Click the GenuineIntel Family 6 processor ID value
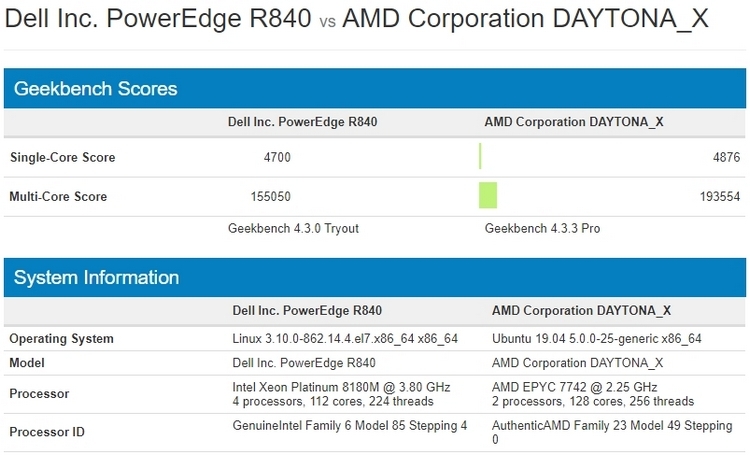 pos(350,426)
